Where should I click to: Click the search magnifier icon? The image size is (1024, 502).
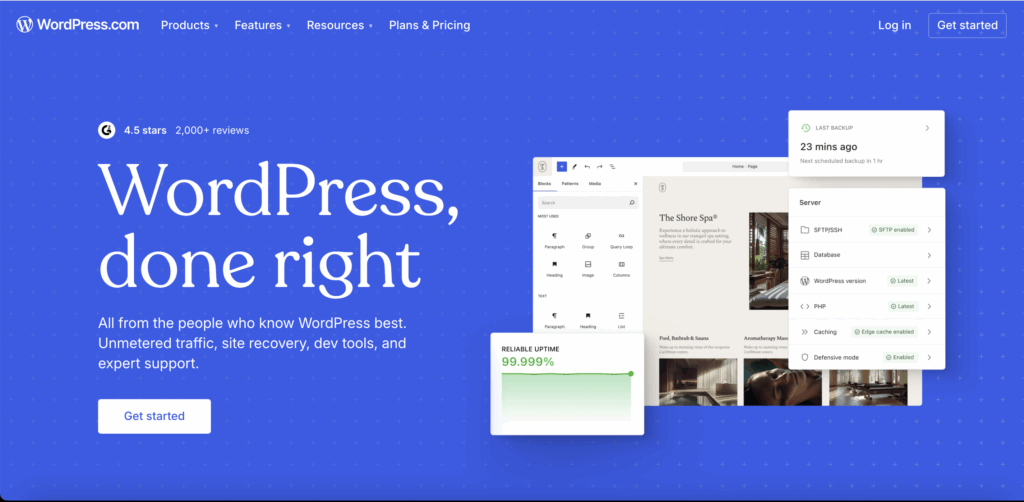632,203
